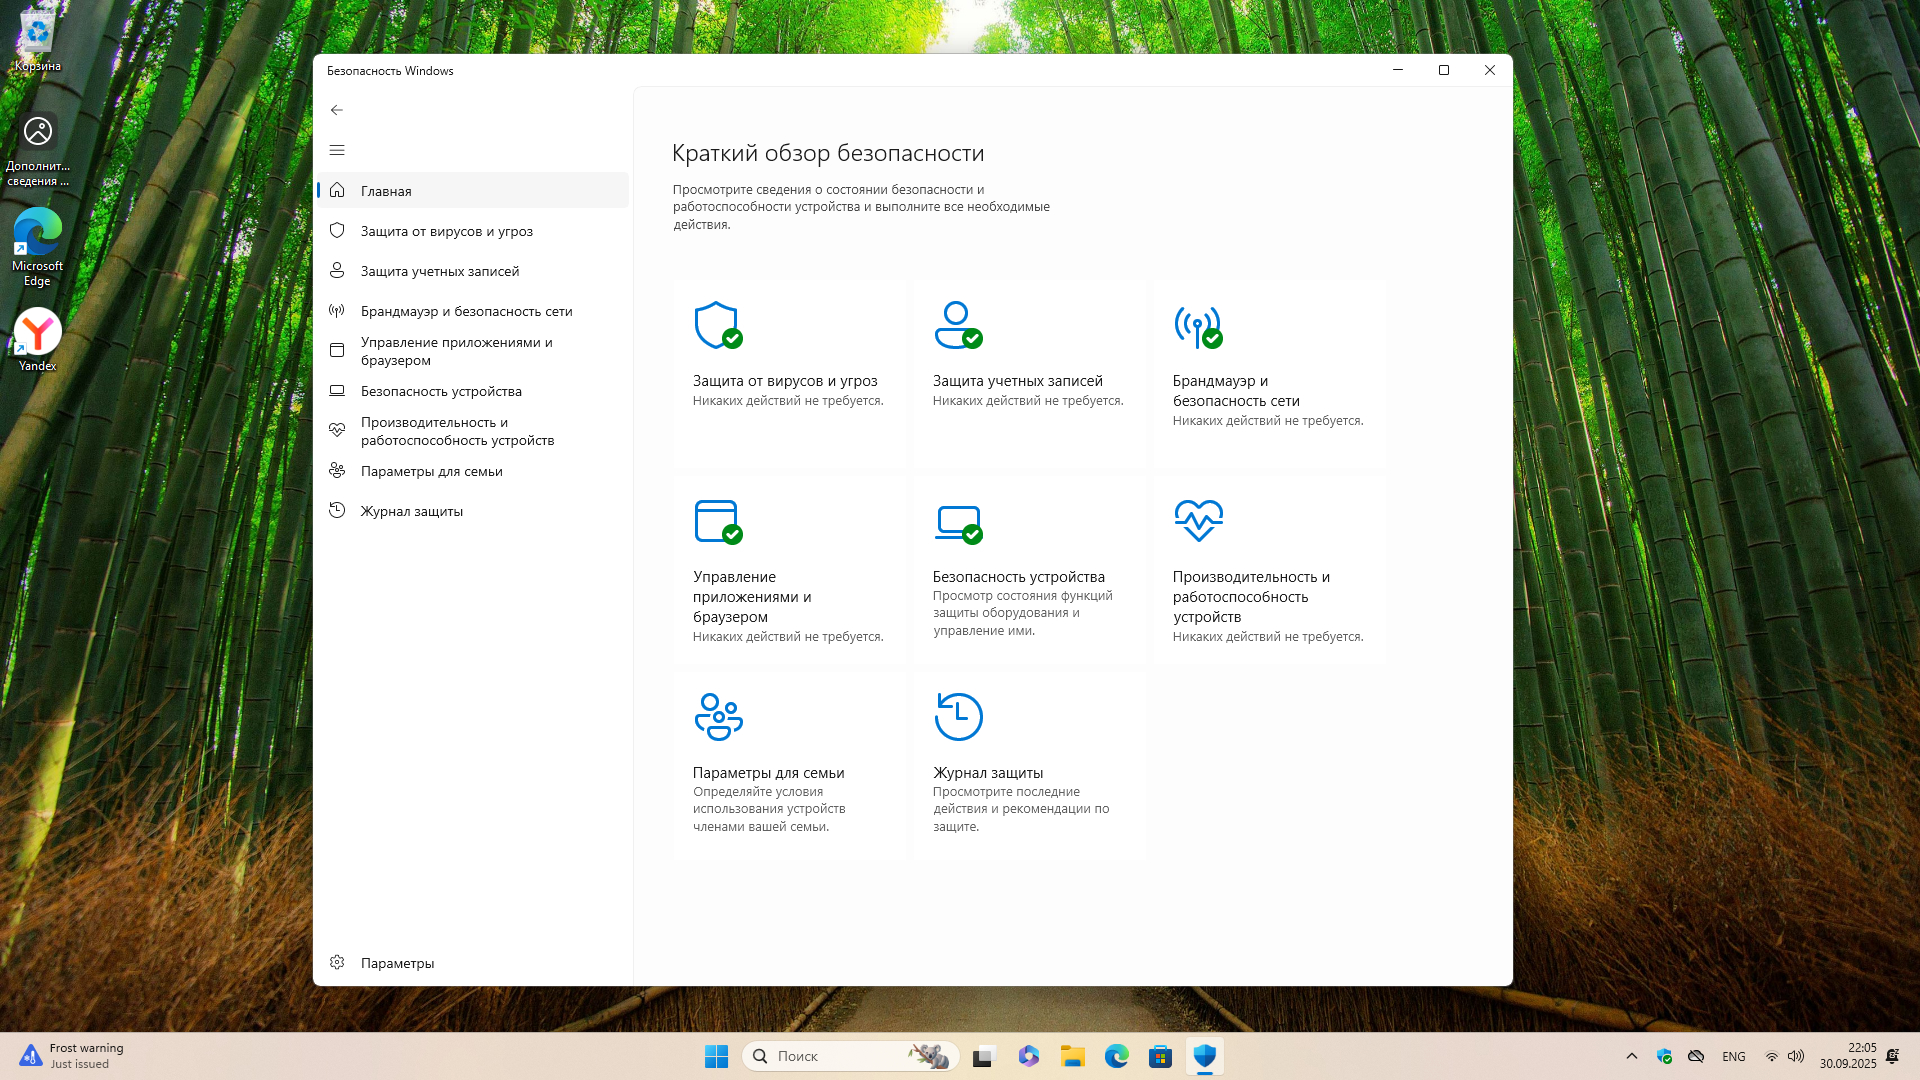The image size is (1920, 1080).
Task: Open the device performance heart tile icon
Action: click(x=1198, y=520)
